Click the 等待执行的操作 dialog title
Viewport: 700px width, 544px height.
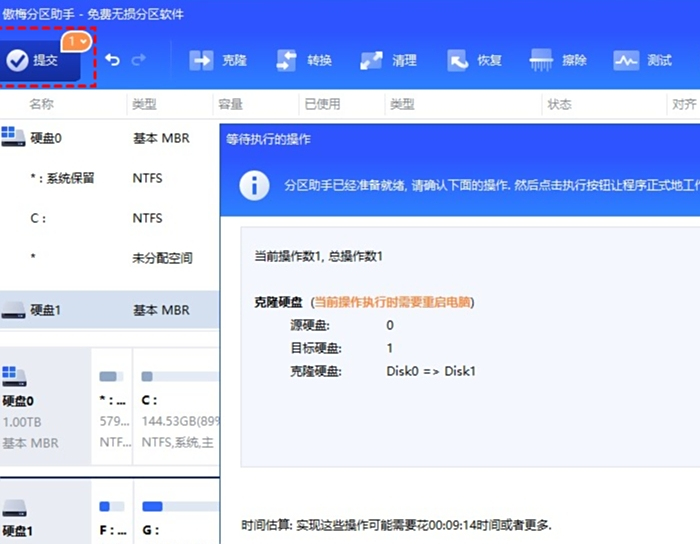268,139
